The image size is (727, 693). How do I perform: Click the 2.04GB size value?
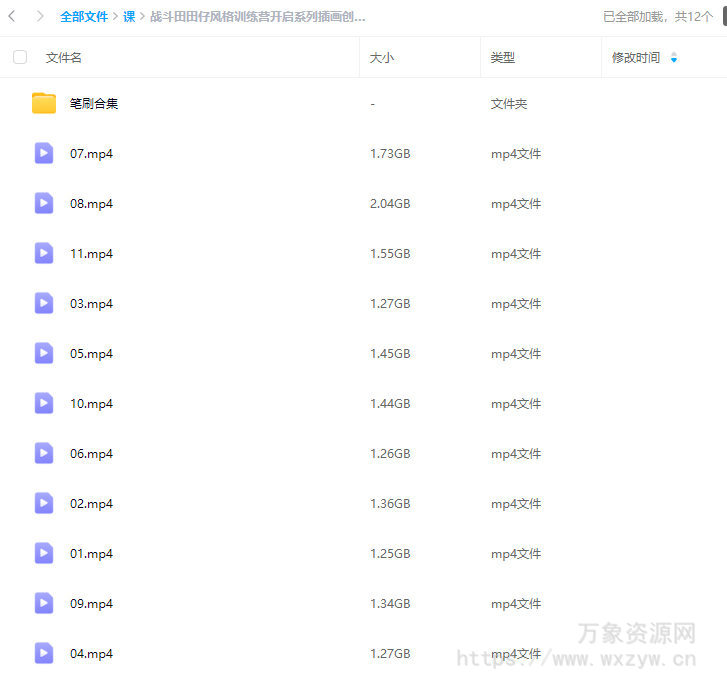click(390, 203)
